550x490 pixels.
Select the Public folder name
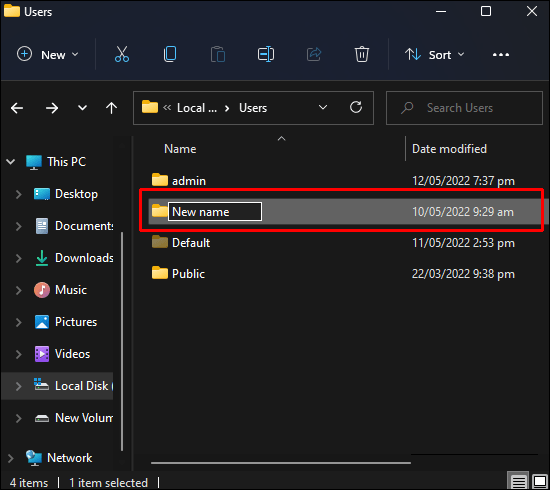pyautogui.click(x=188, y=274)
